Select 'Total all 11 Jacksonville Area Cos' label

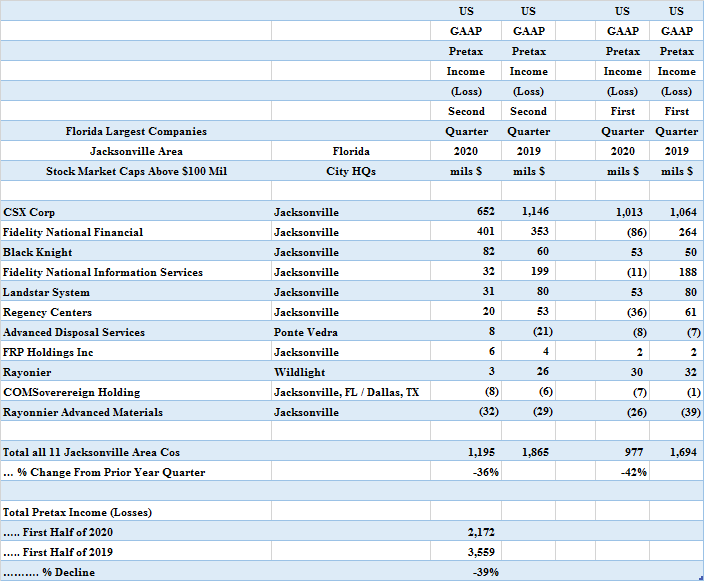coord(91,452)
